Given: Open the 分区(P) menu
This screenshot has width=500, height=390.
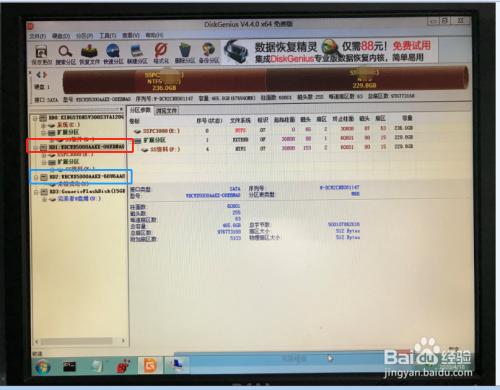Looking at the screenshot, I should click(84, 36).
